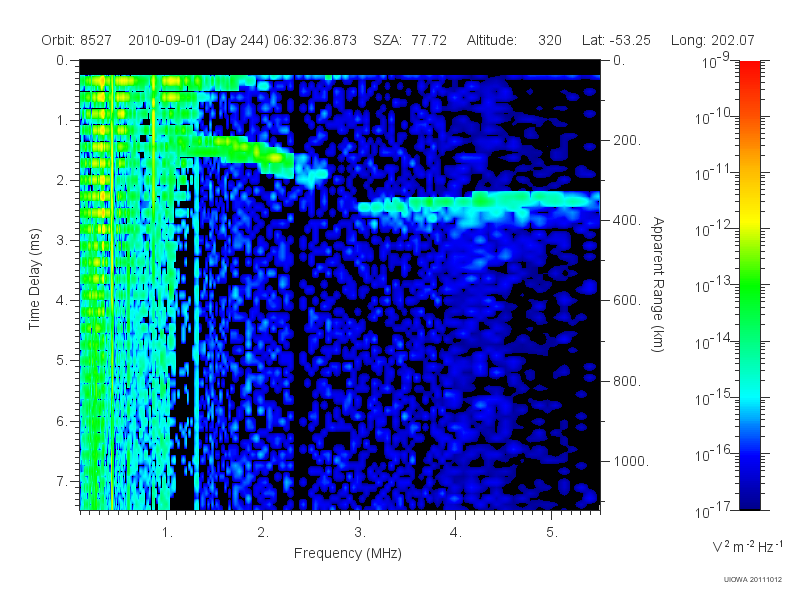The height and width of the screenshot is (600, 800).
Task: Click the 10^-13 color scale label
Action: [x=714, y=285]
